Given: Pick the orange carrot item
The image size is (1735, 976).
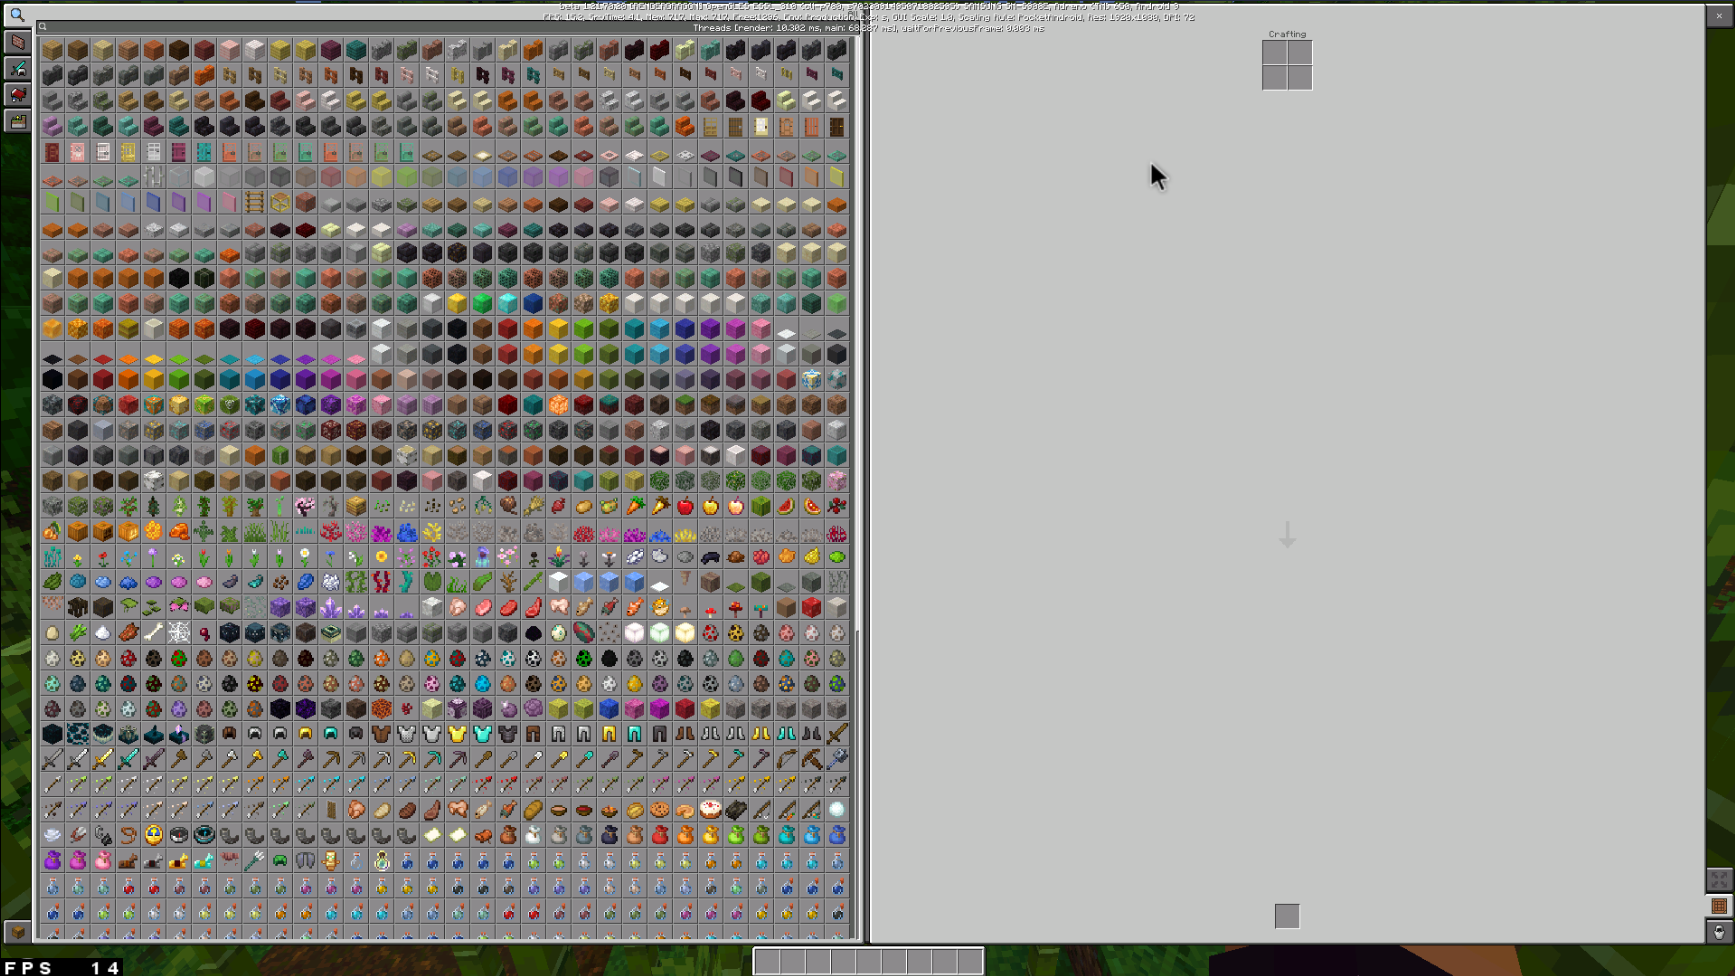Looking at the screenshot, I should (x=635, y=506).
